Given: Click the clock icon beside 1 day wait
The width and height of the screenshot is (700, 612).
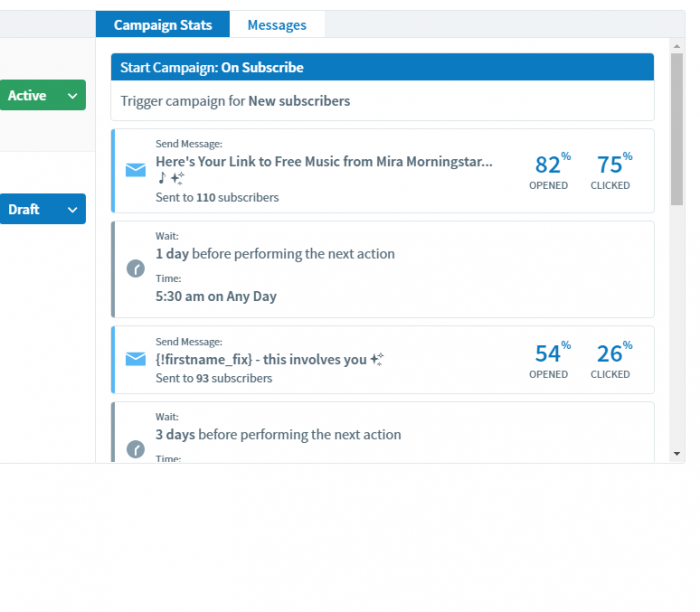Looking at the screenshot, I should coord(135,269).
